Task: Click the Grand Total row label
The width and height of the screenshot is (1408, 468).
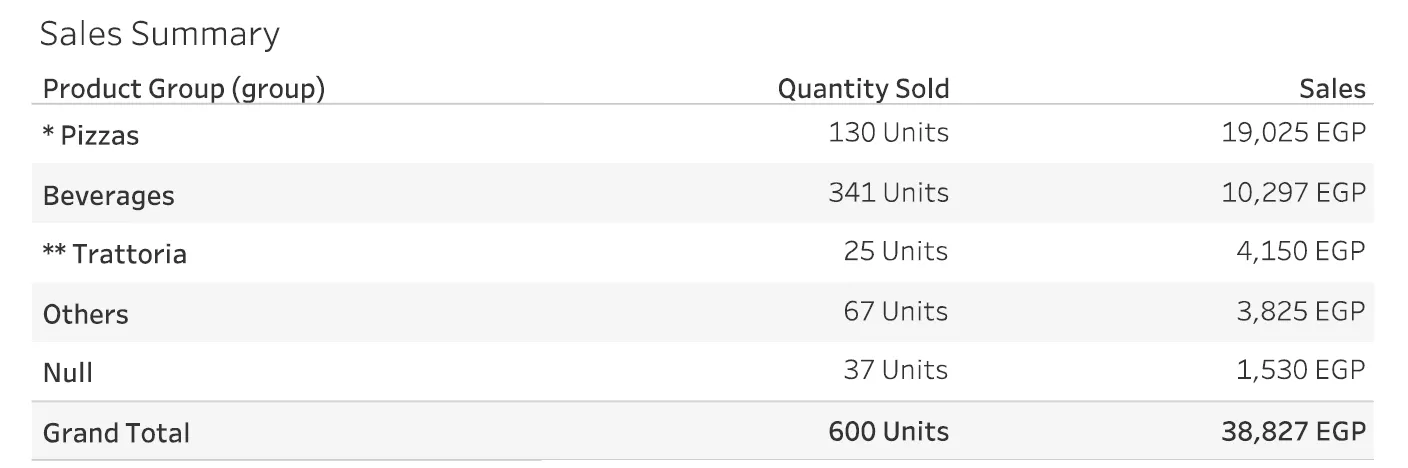Action: coord(116,433)
